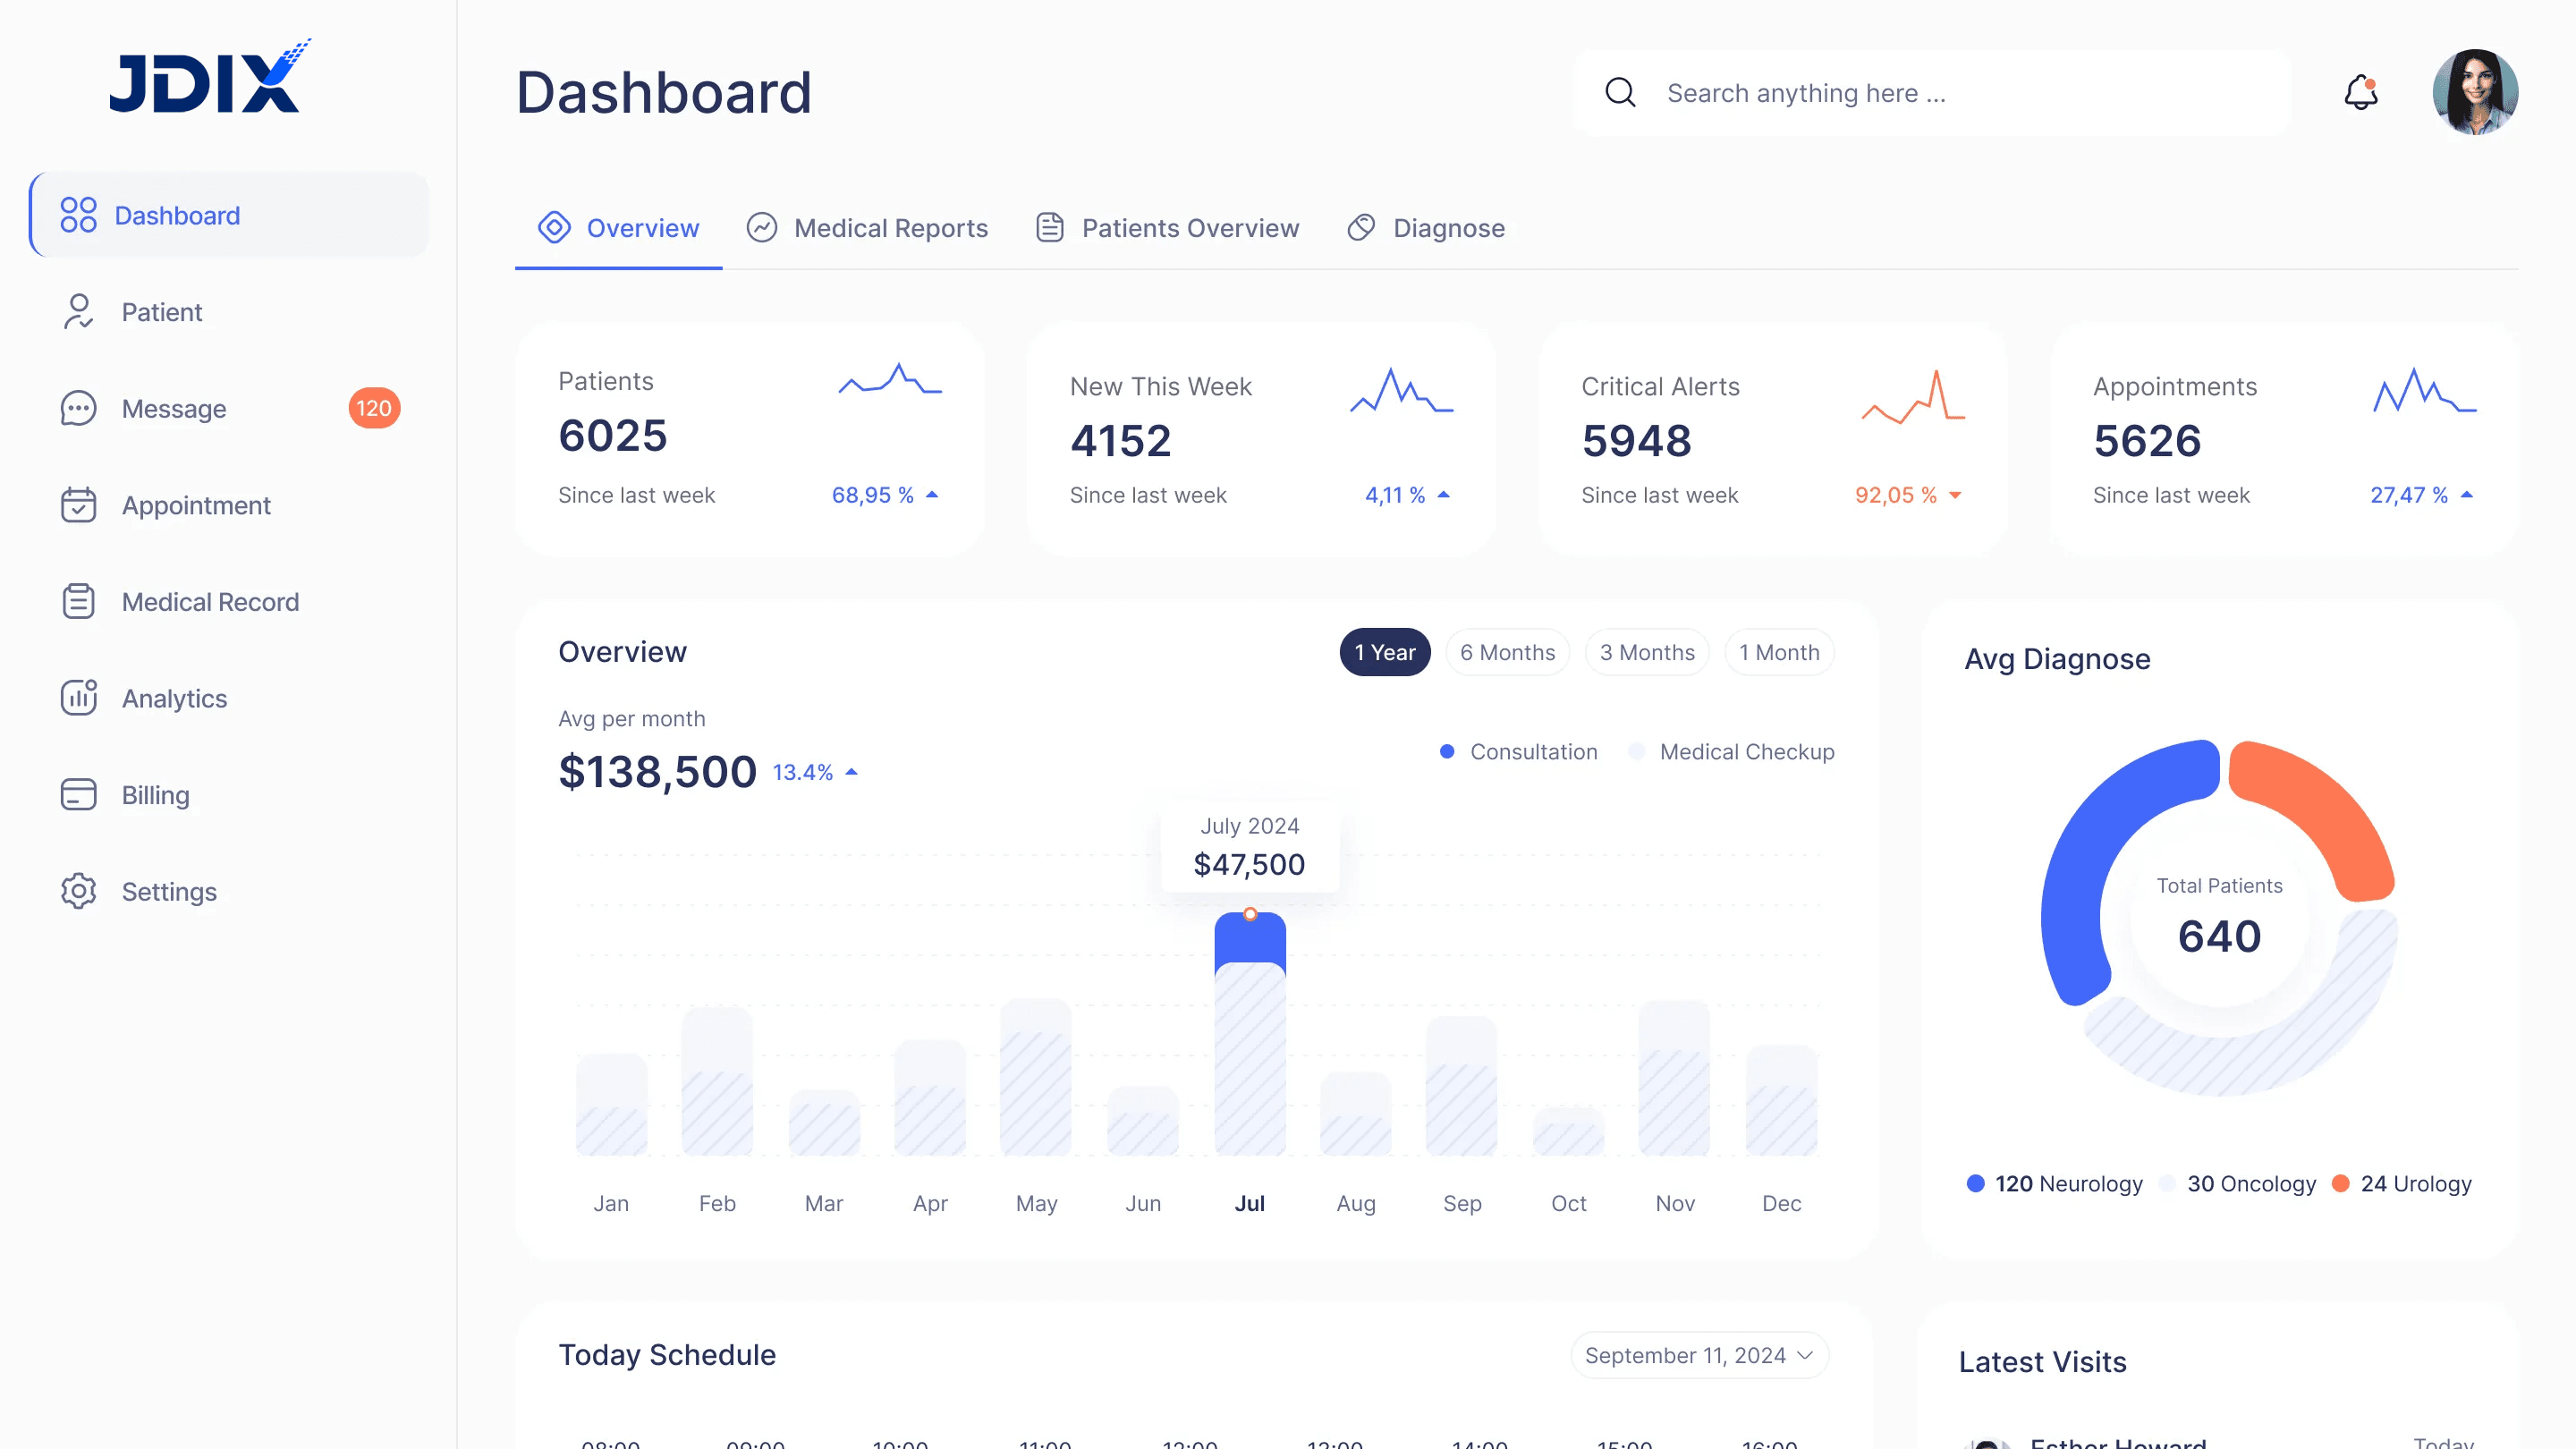The height and width of the screenshot is (1449, 2576).
Task: Switch to the 6 Months filter
Action: (x=1507, y=651)
